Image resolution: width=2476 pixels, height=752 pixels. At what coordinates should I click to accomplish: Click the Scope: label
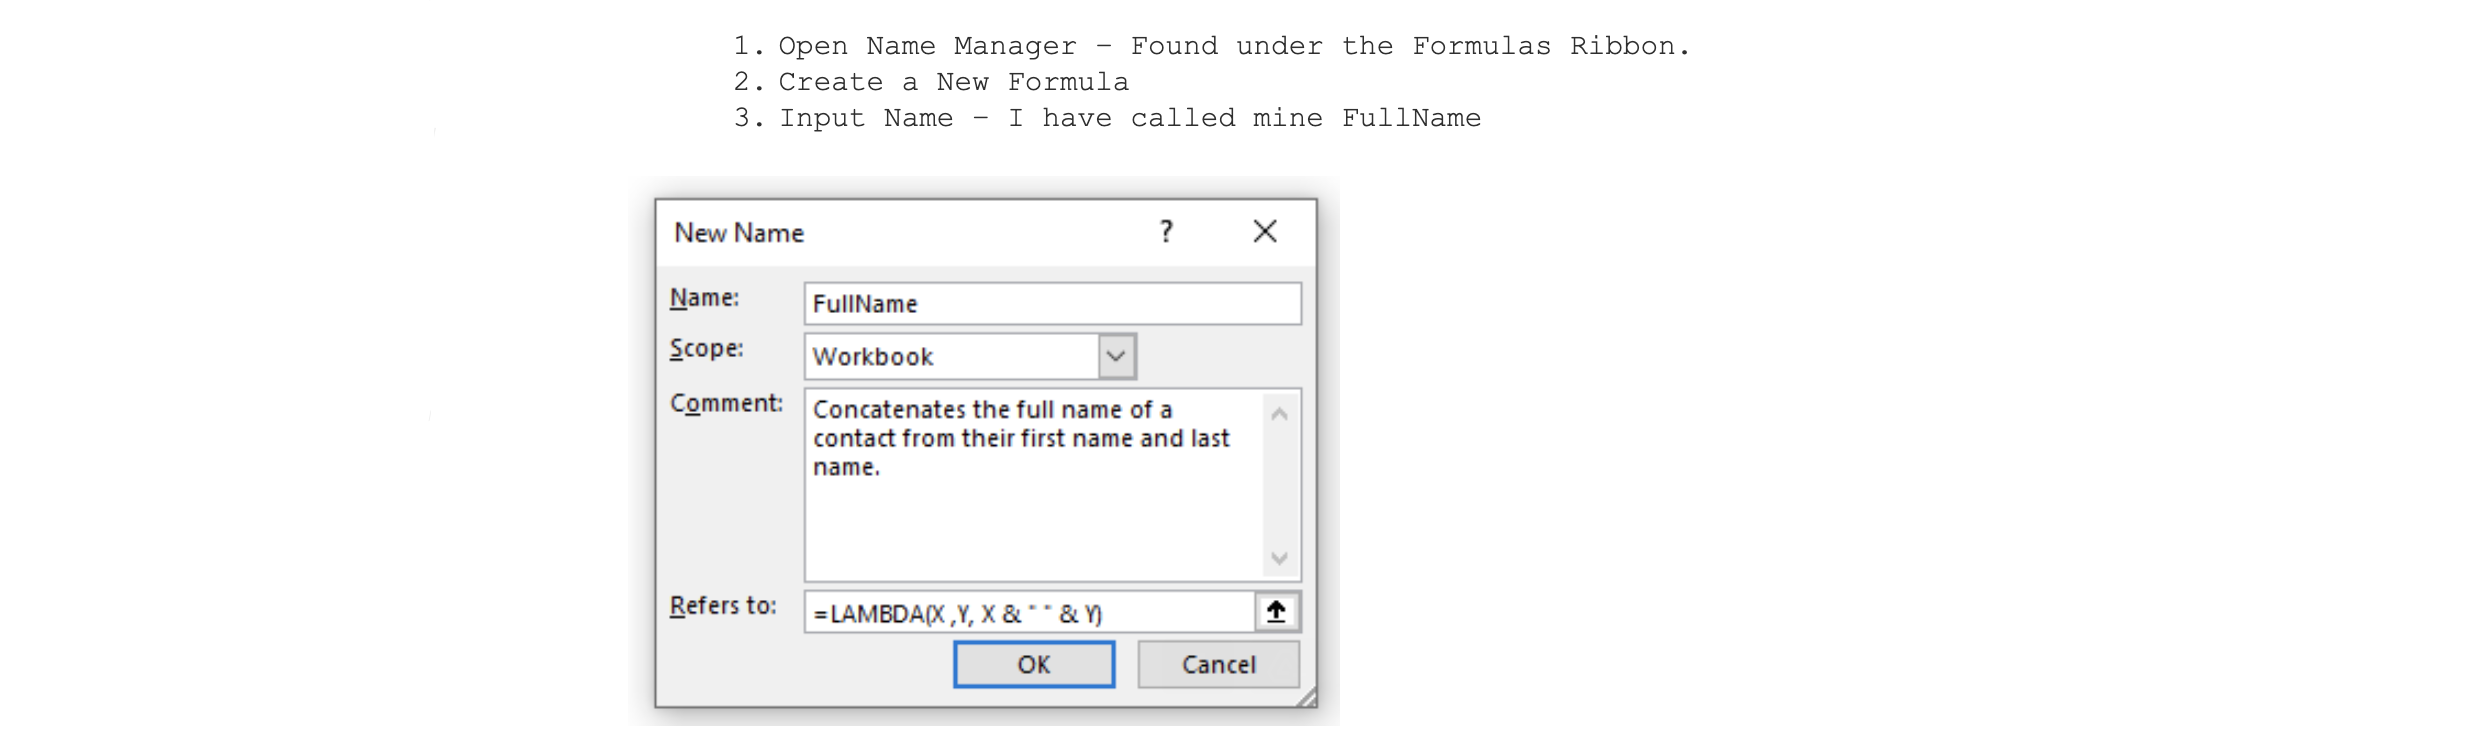pos(706,349)
